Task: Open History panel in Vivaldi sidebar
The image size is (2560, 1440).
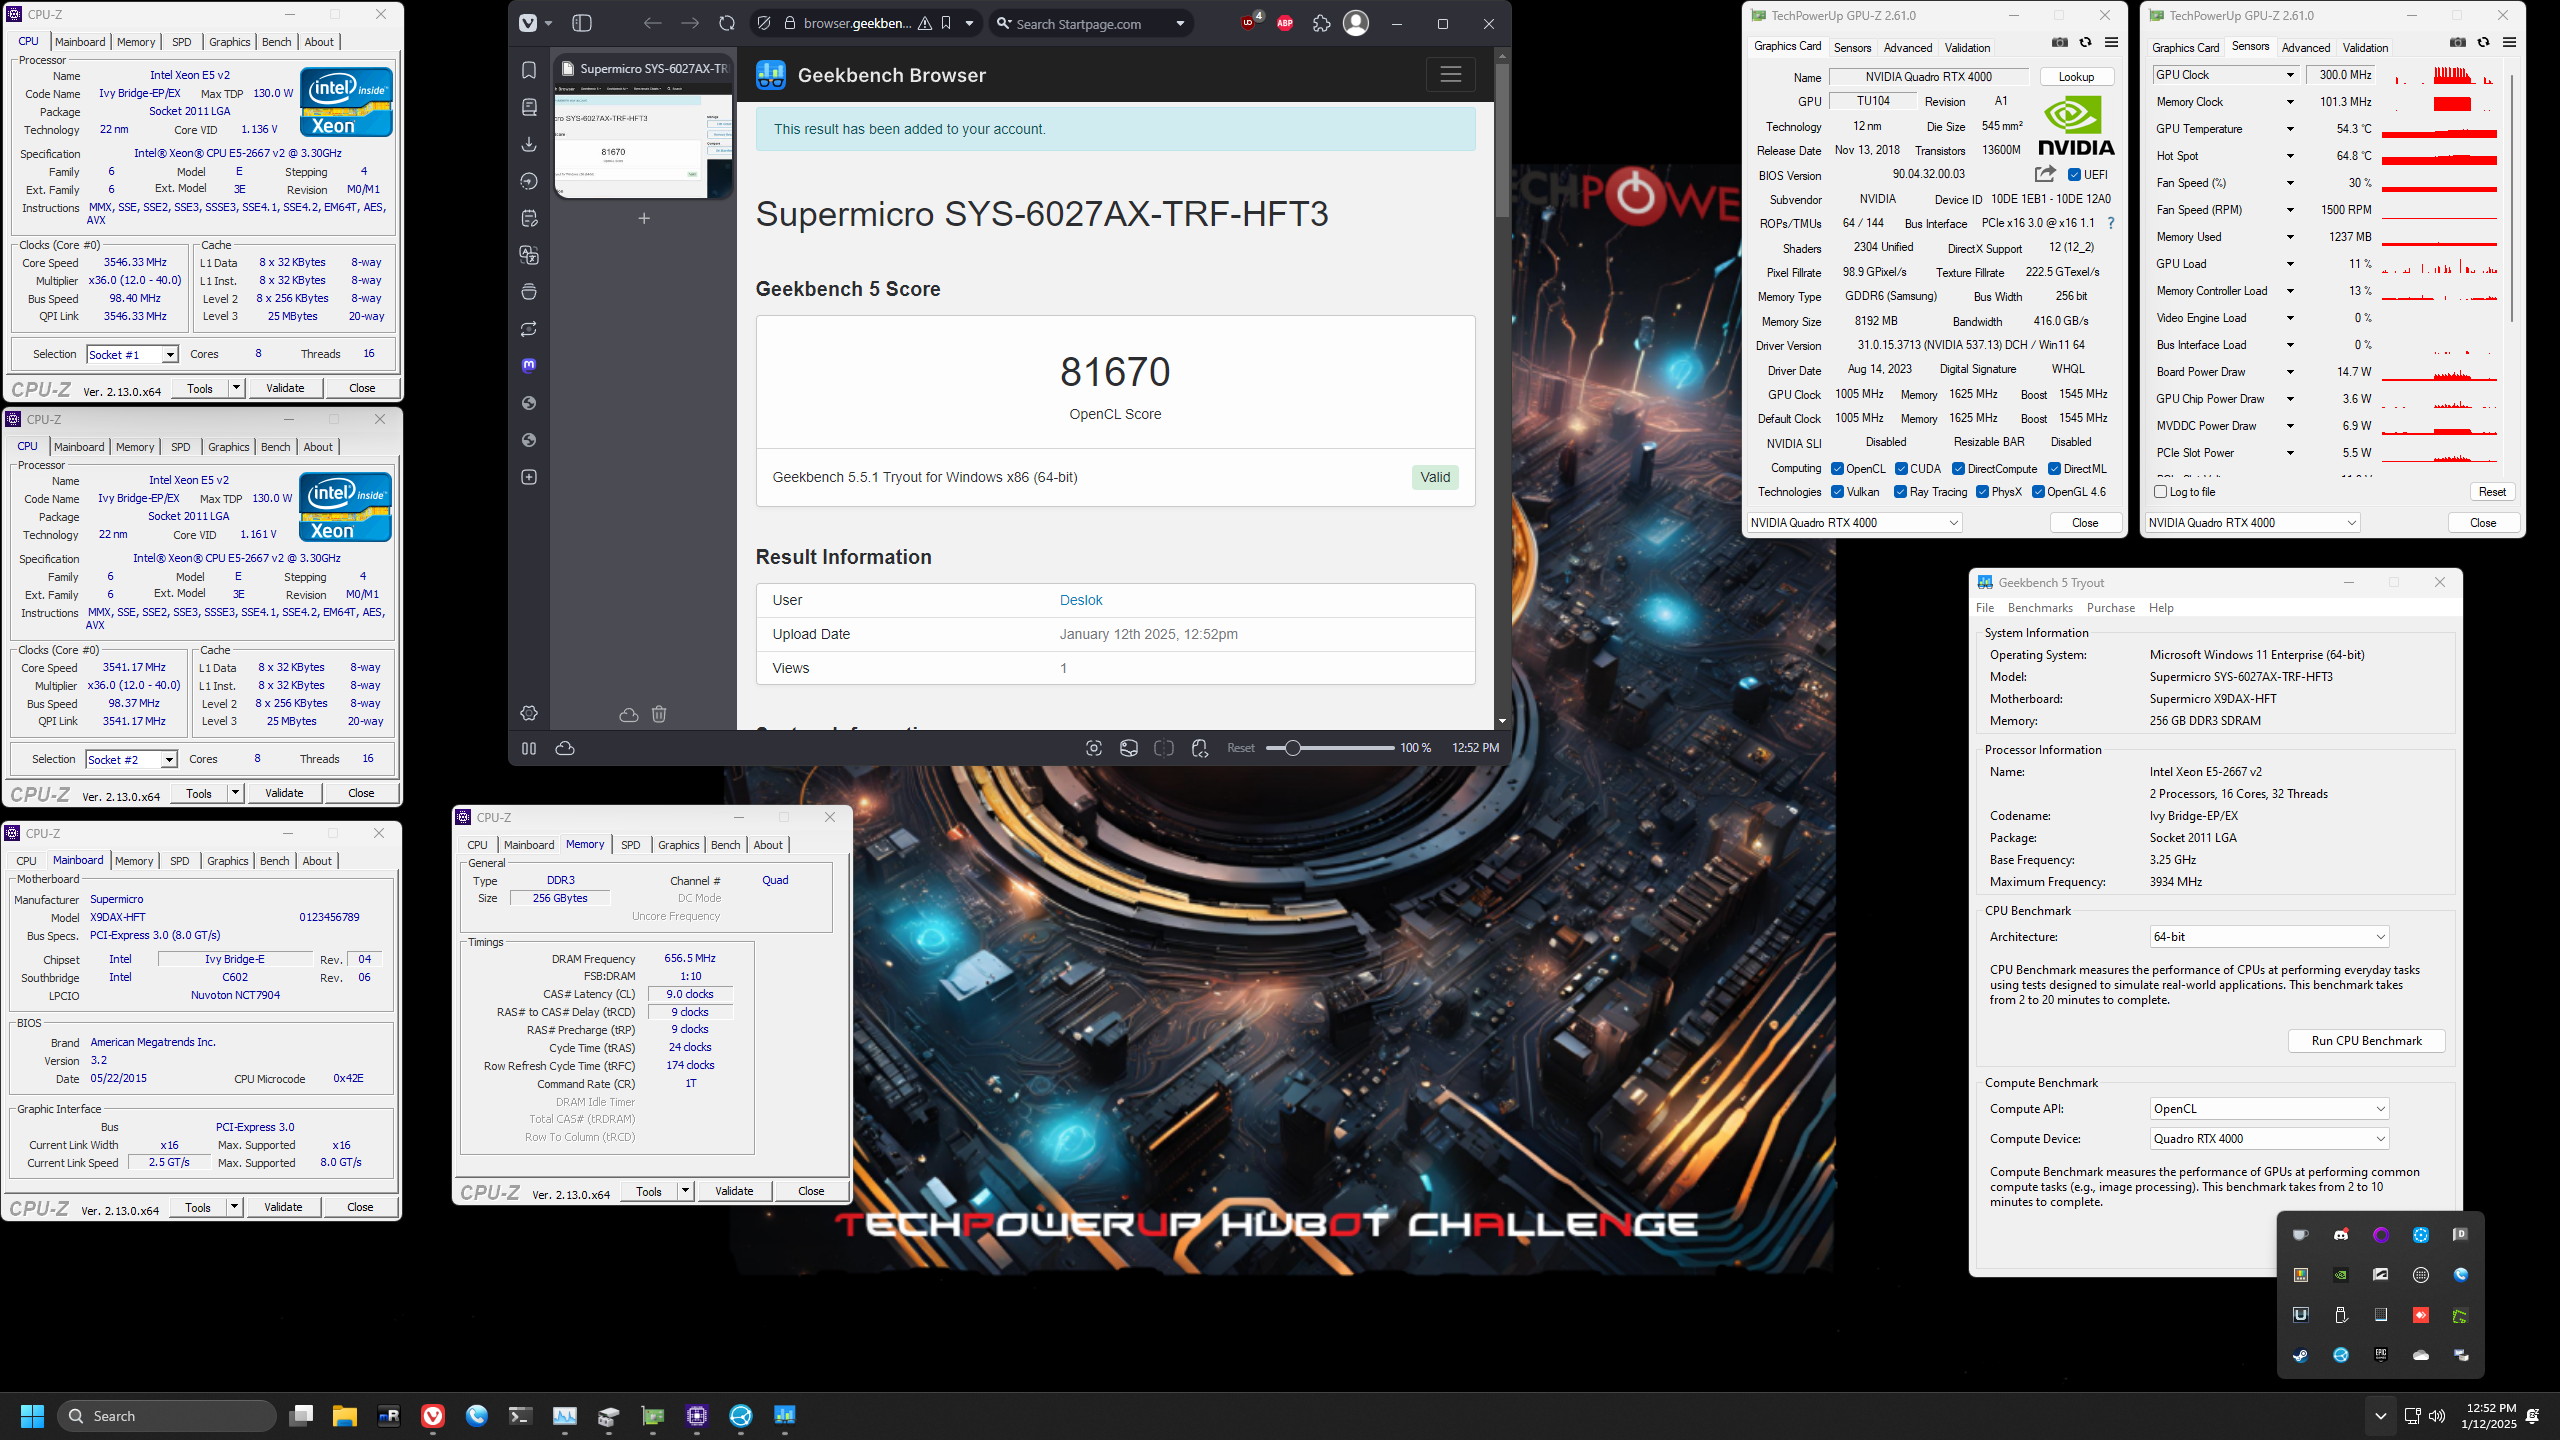Action: tap(529, 181)
